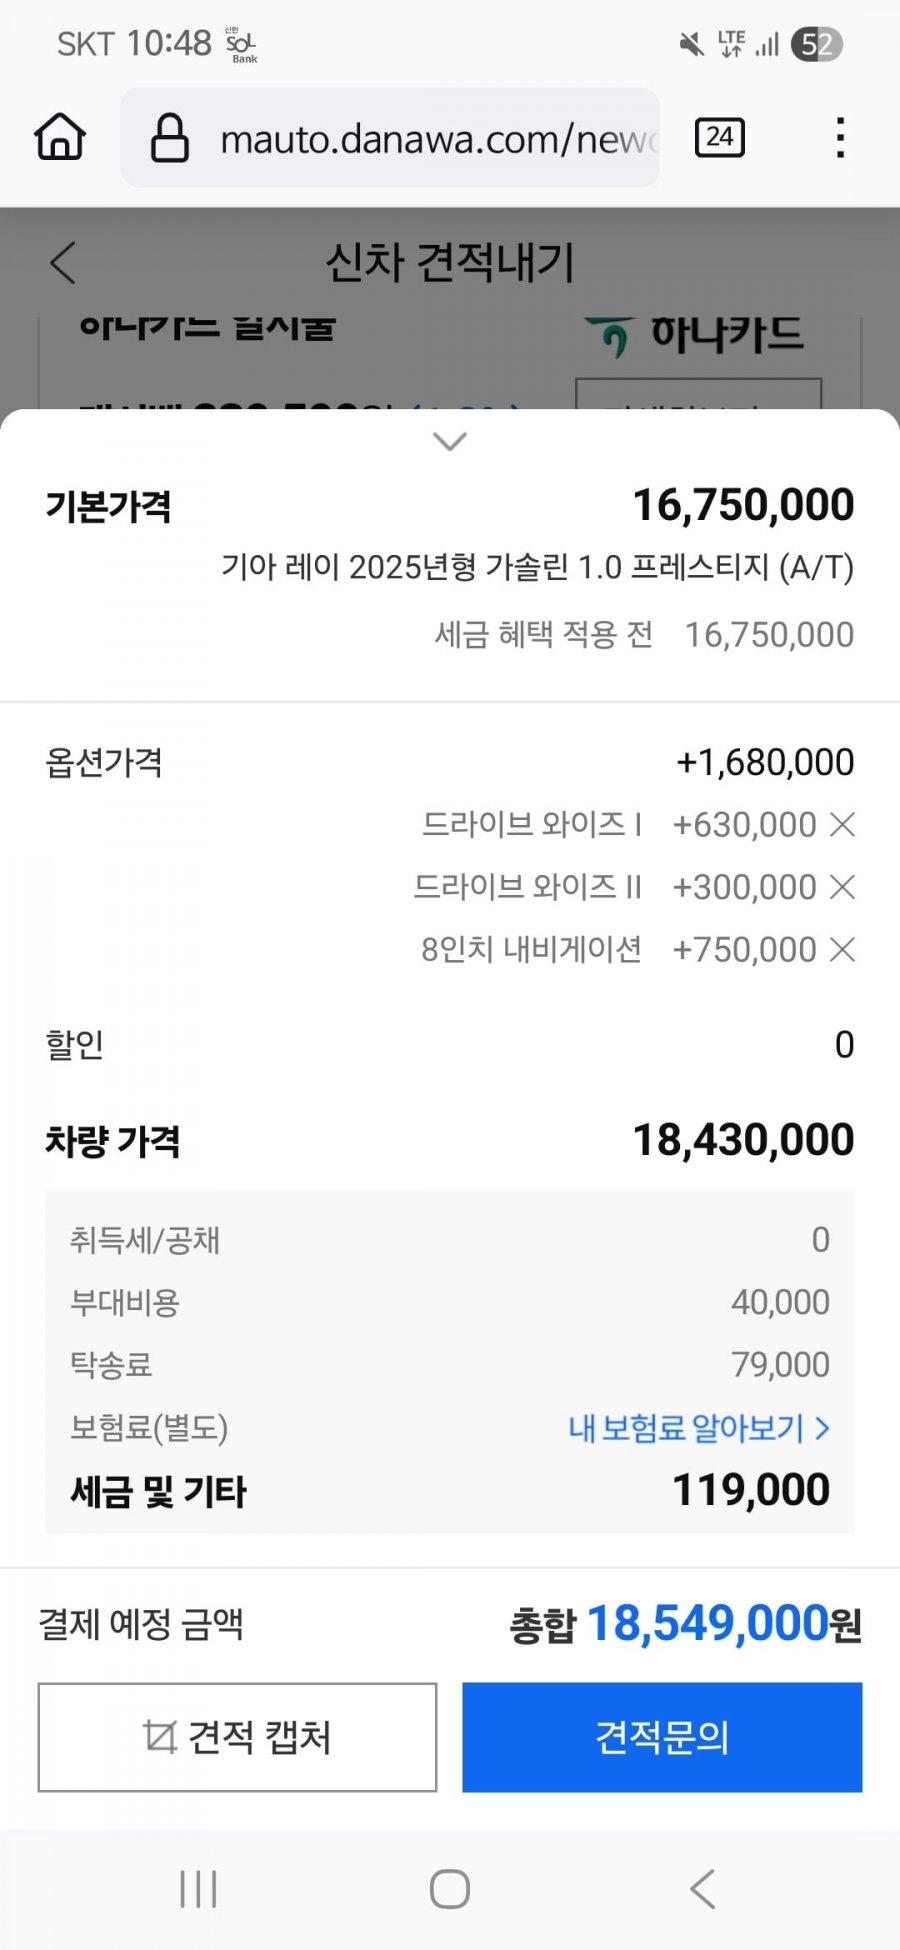Viewport: 900px width, 1950px height.
Task: Tap Android home navigation button
Action: (450, 1889)
